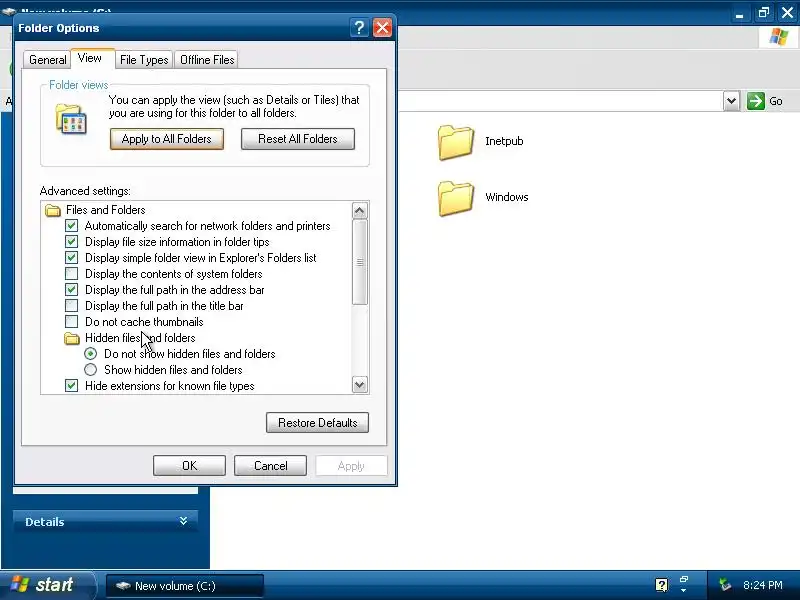Check Display the contents of system folders
The height and width of the screenshot is (600, 800).
click(71, 274)
